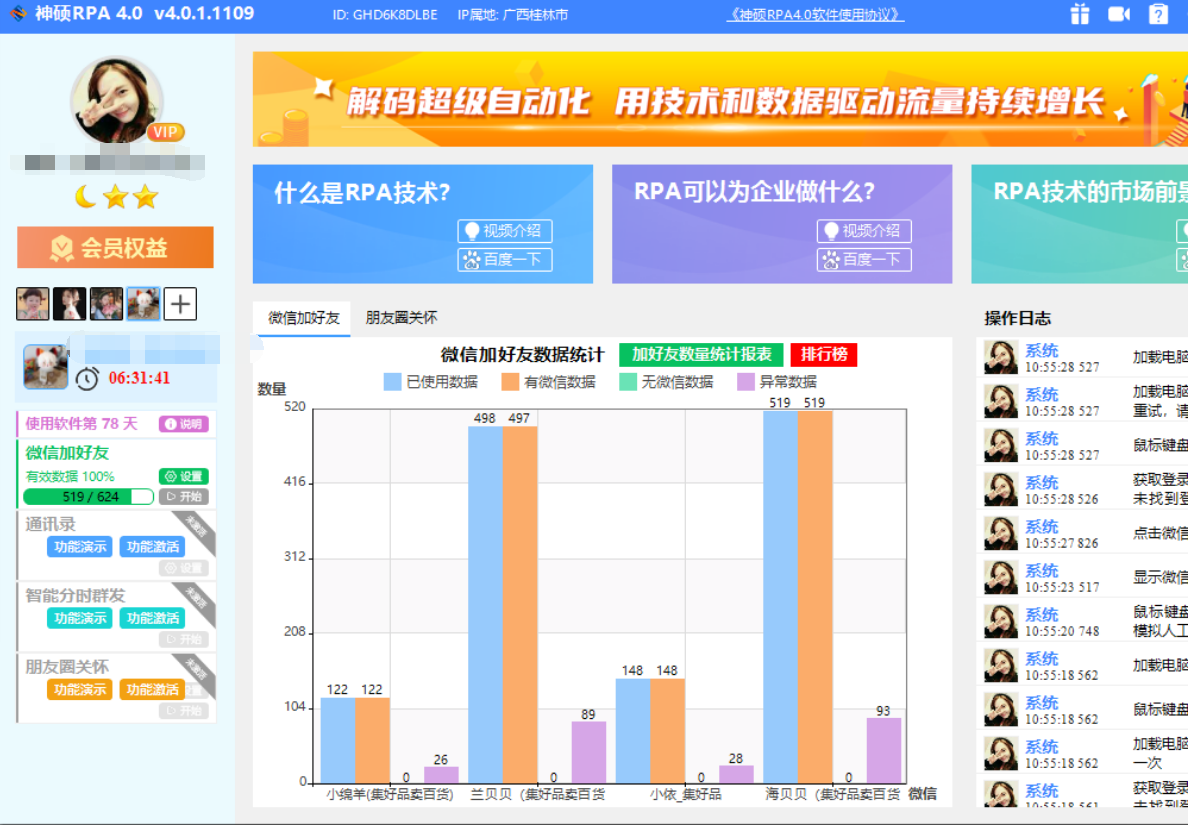Screen dimensions: 1189x825
Task: Click 使用软件第 78 天 text
Action: (x=81, y=424)
